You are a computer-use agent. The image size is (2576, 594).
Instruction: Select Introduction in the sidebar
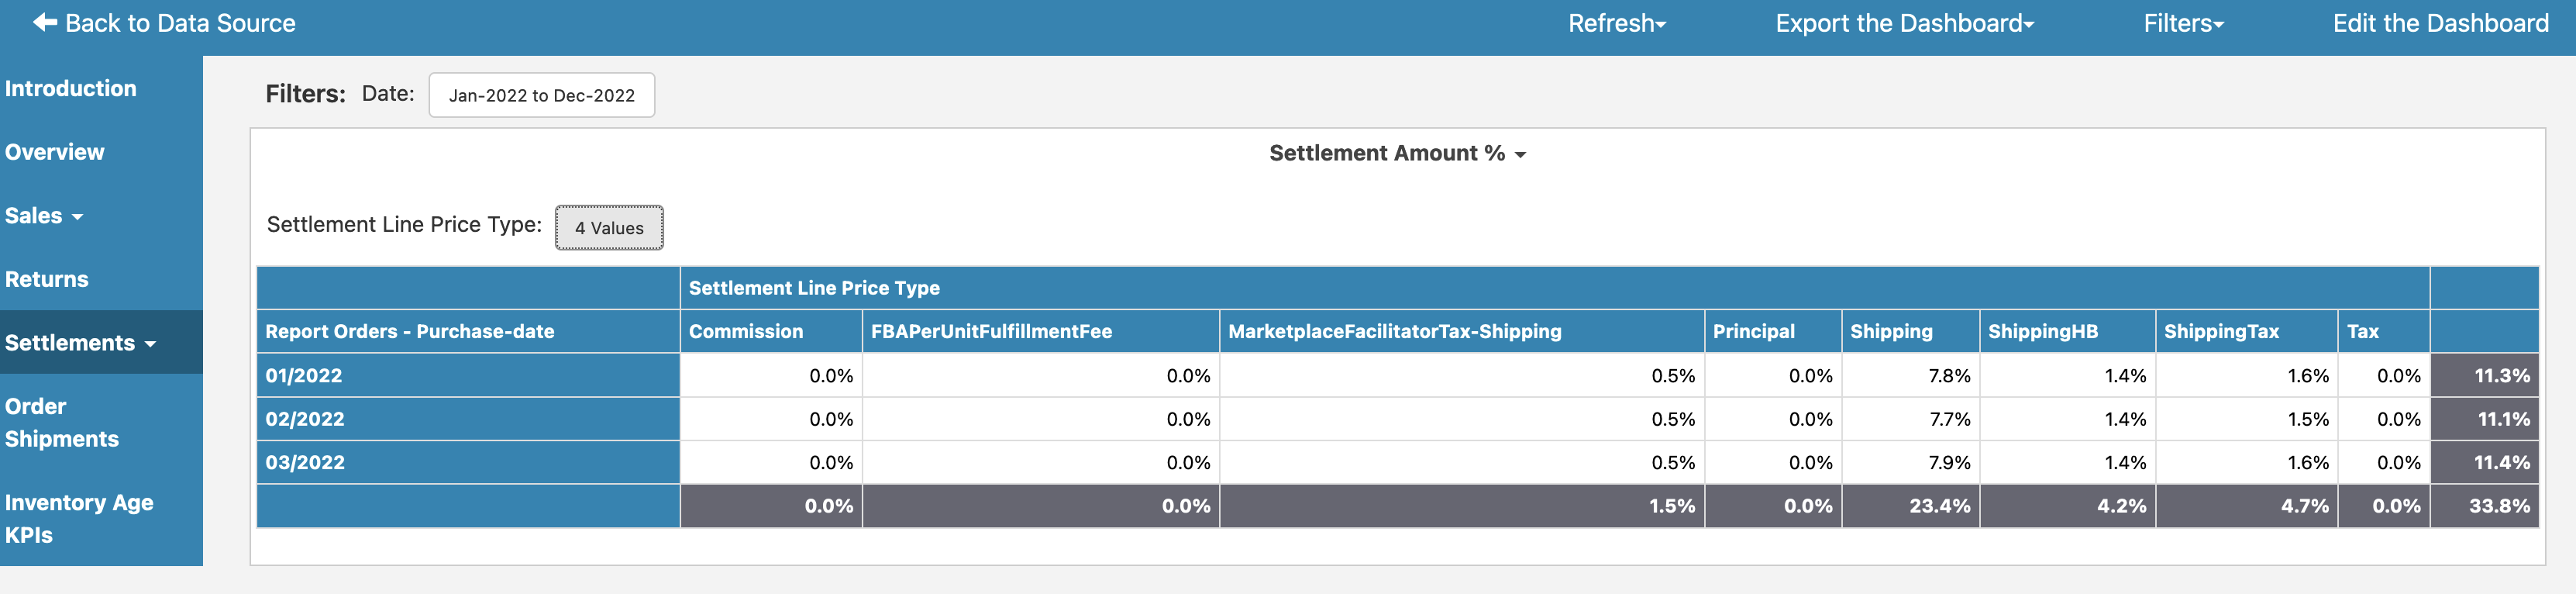(71, 88)
